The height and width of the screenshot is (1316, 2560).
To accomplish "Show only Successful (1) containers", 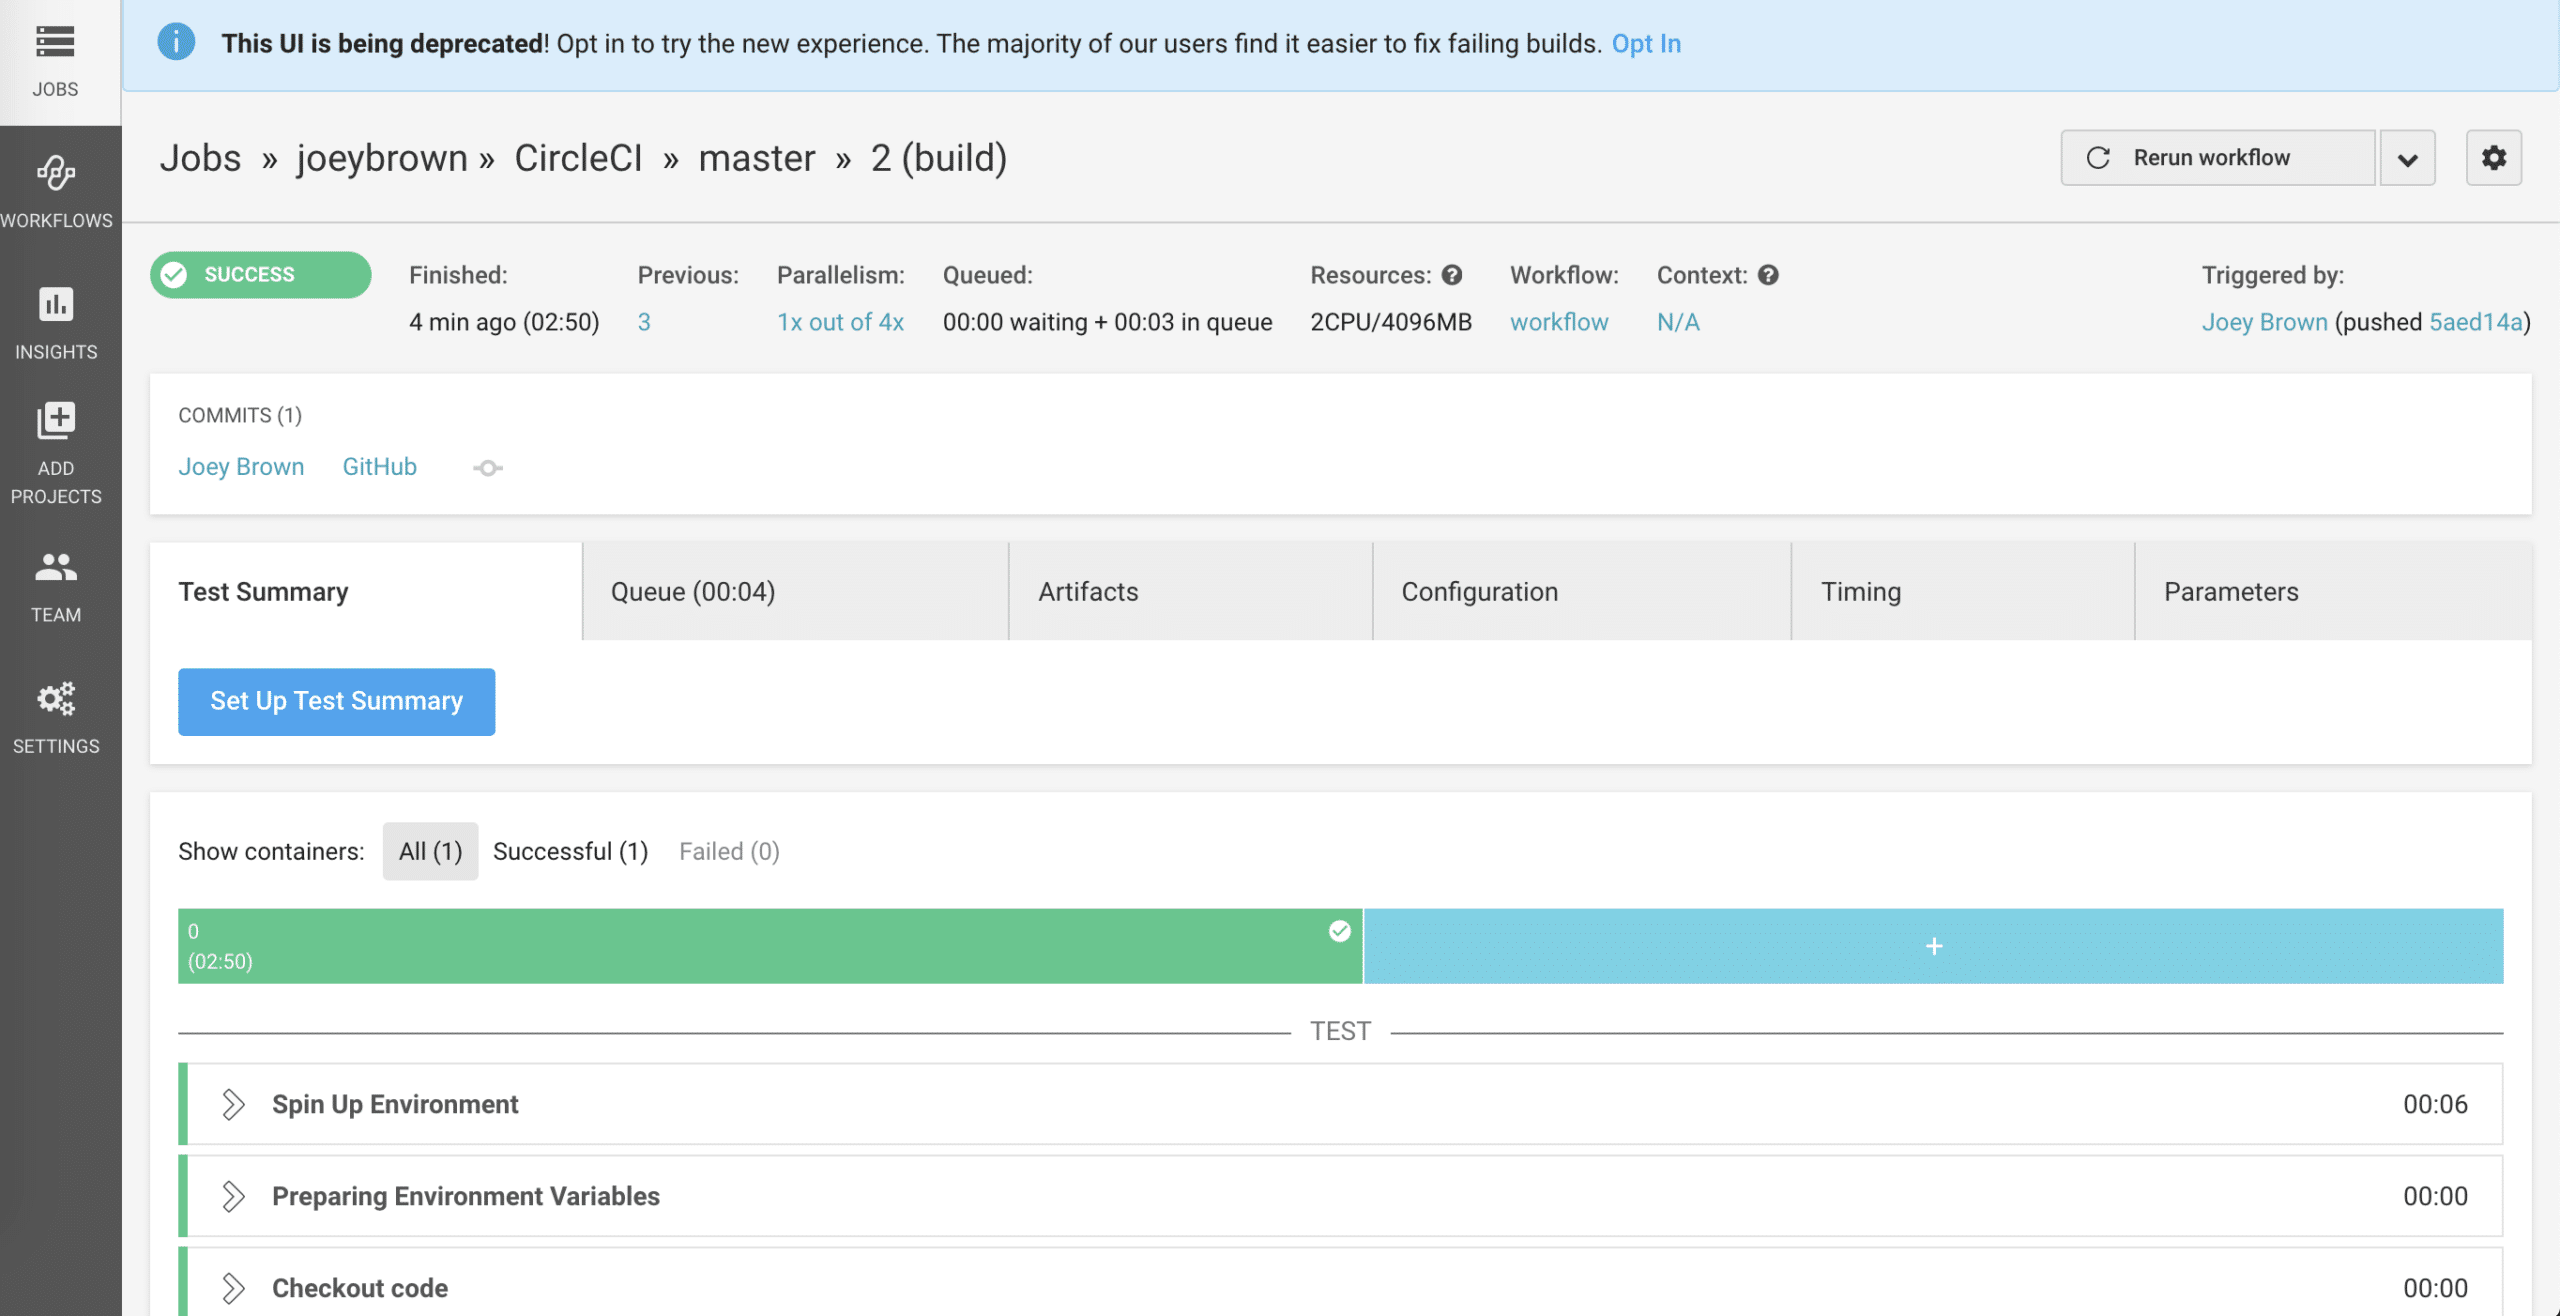I will pyautogui.click(x=570, y=851).
